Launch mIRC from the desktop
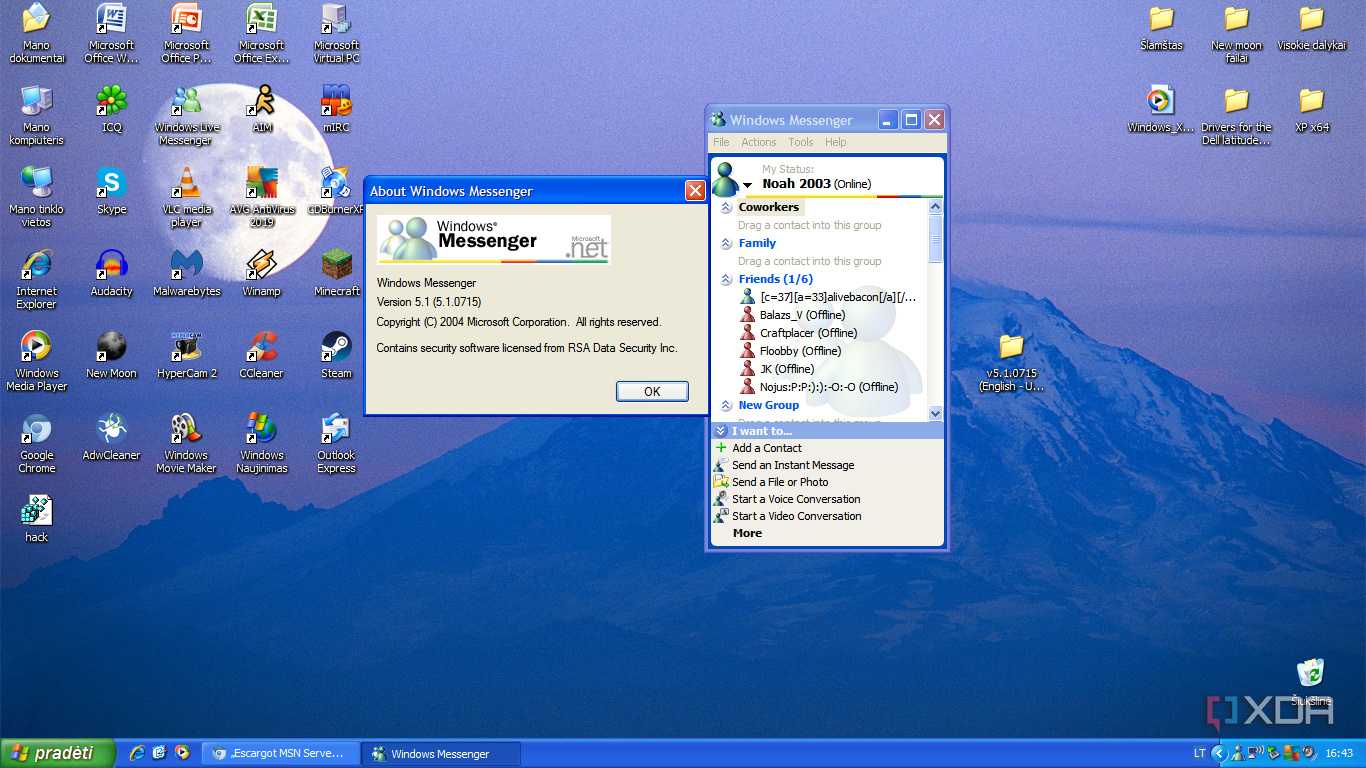1366x768 pixels. [x=336, y=109]
